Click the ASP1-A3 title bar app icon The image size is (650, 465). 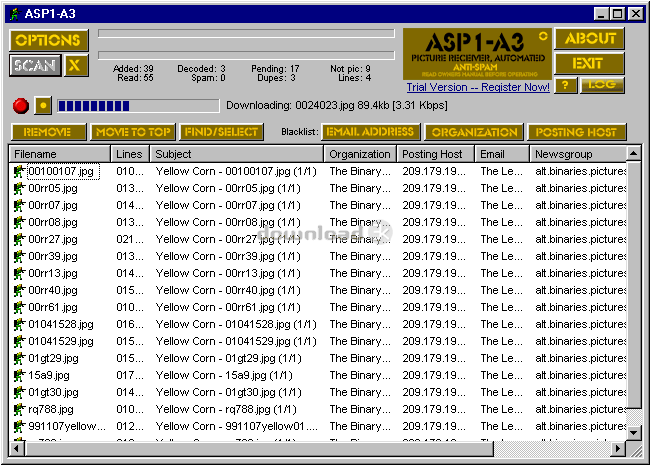click(x=15, y=14)
